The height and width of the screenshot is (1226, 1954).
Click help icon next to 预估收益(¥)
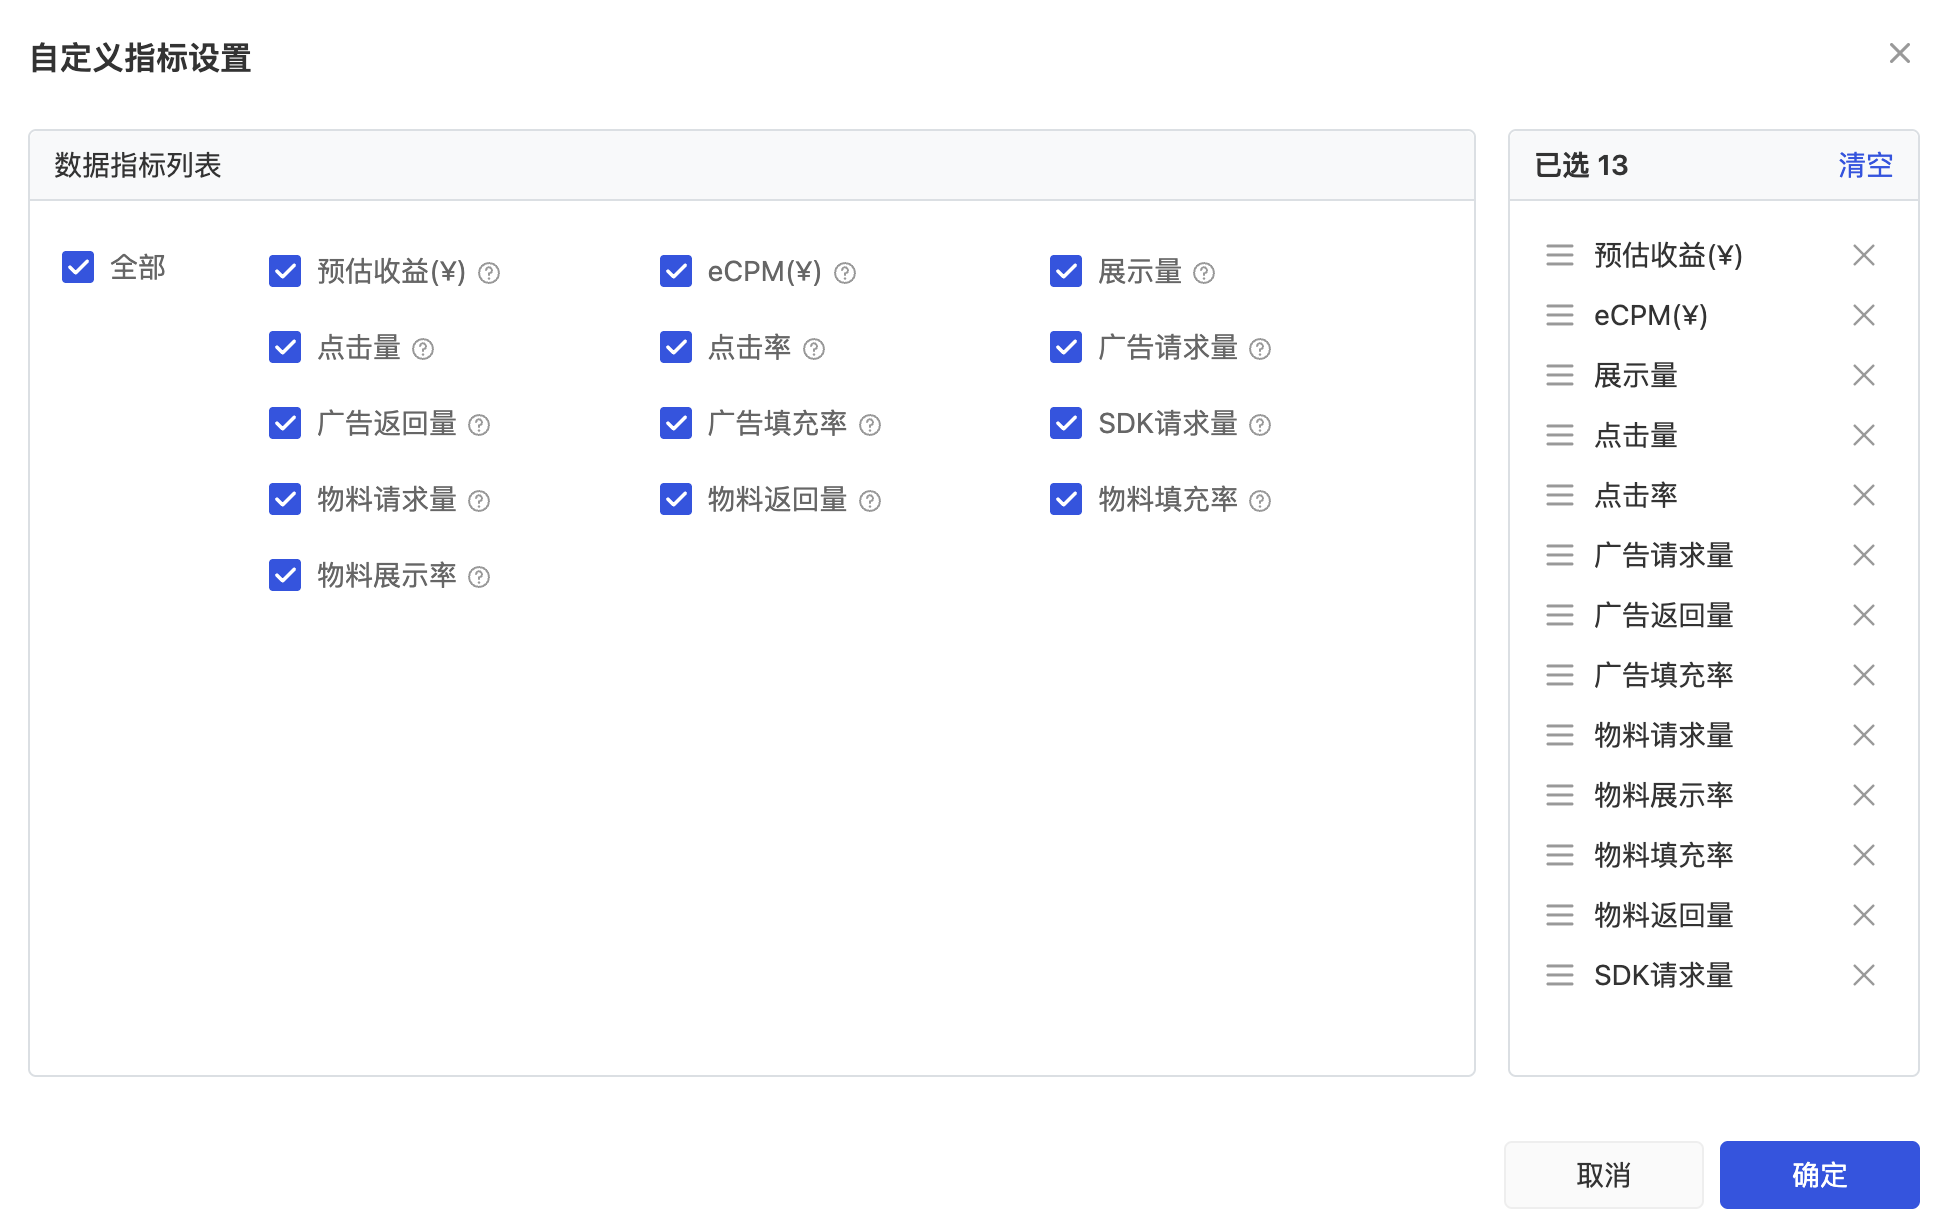(x=489, y=273)
